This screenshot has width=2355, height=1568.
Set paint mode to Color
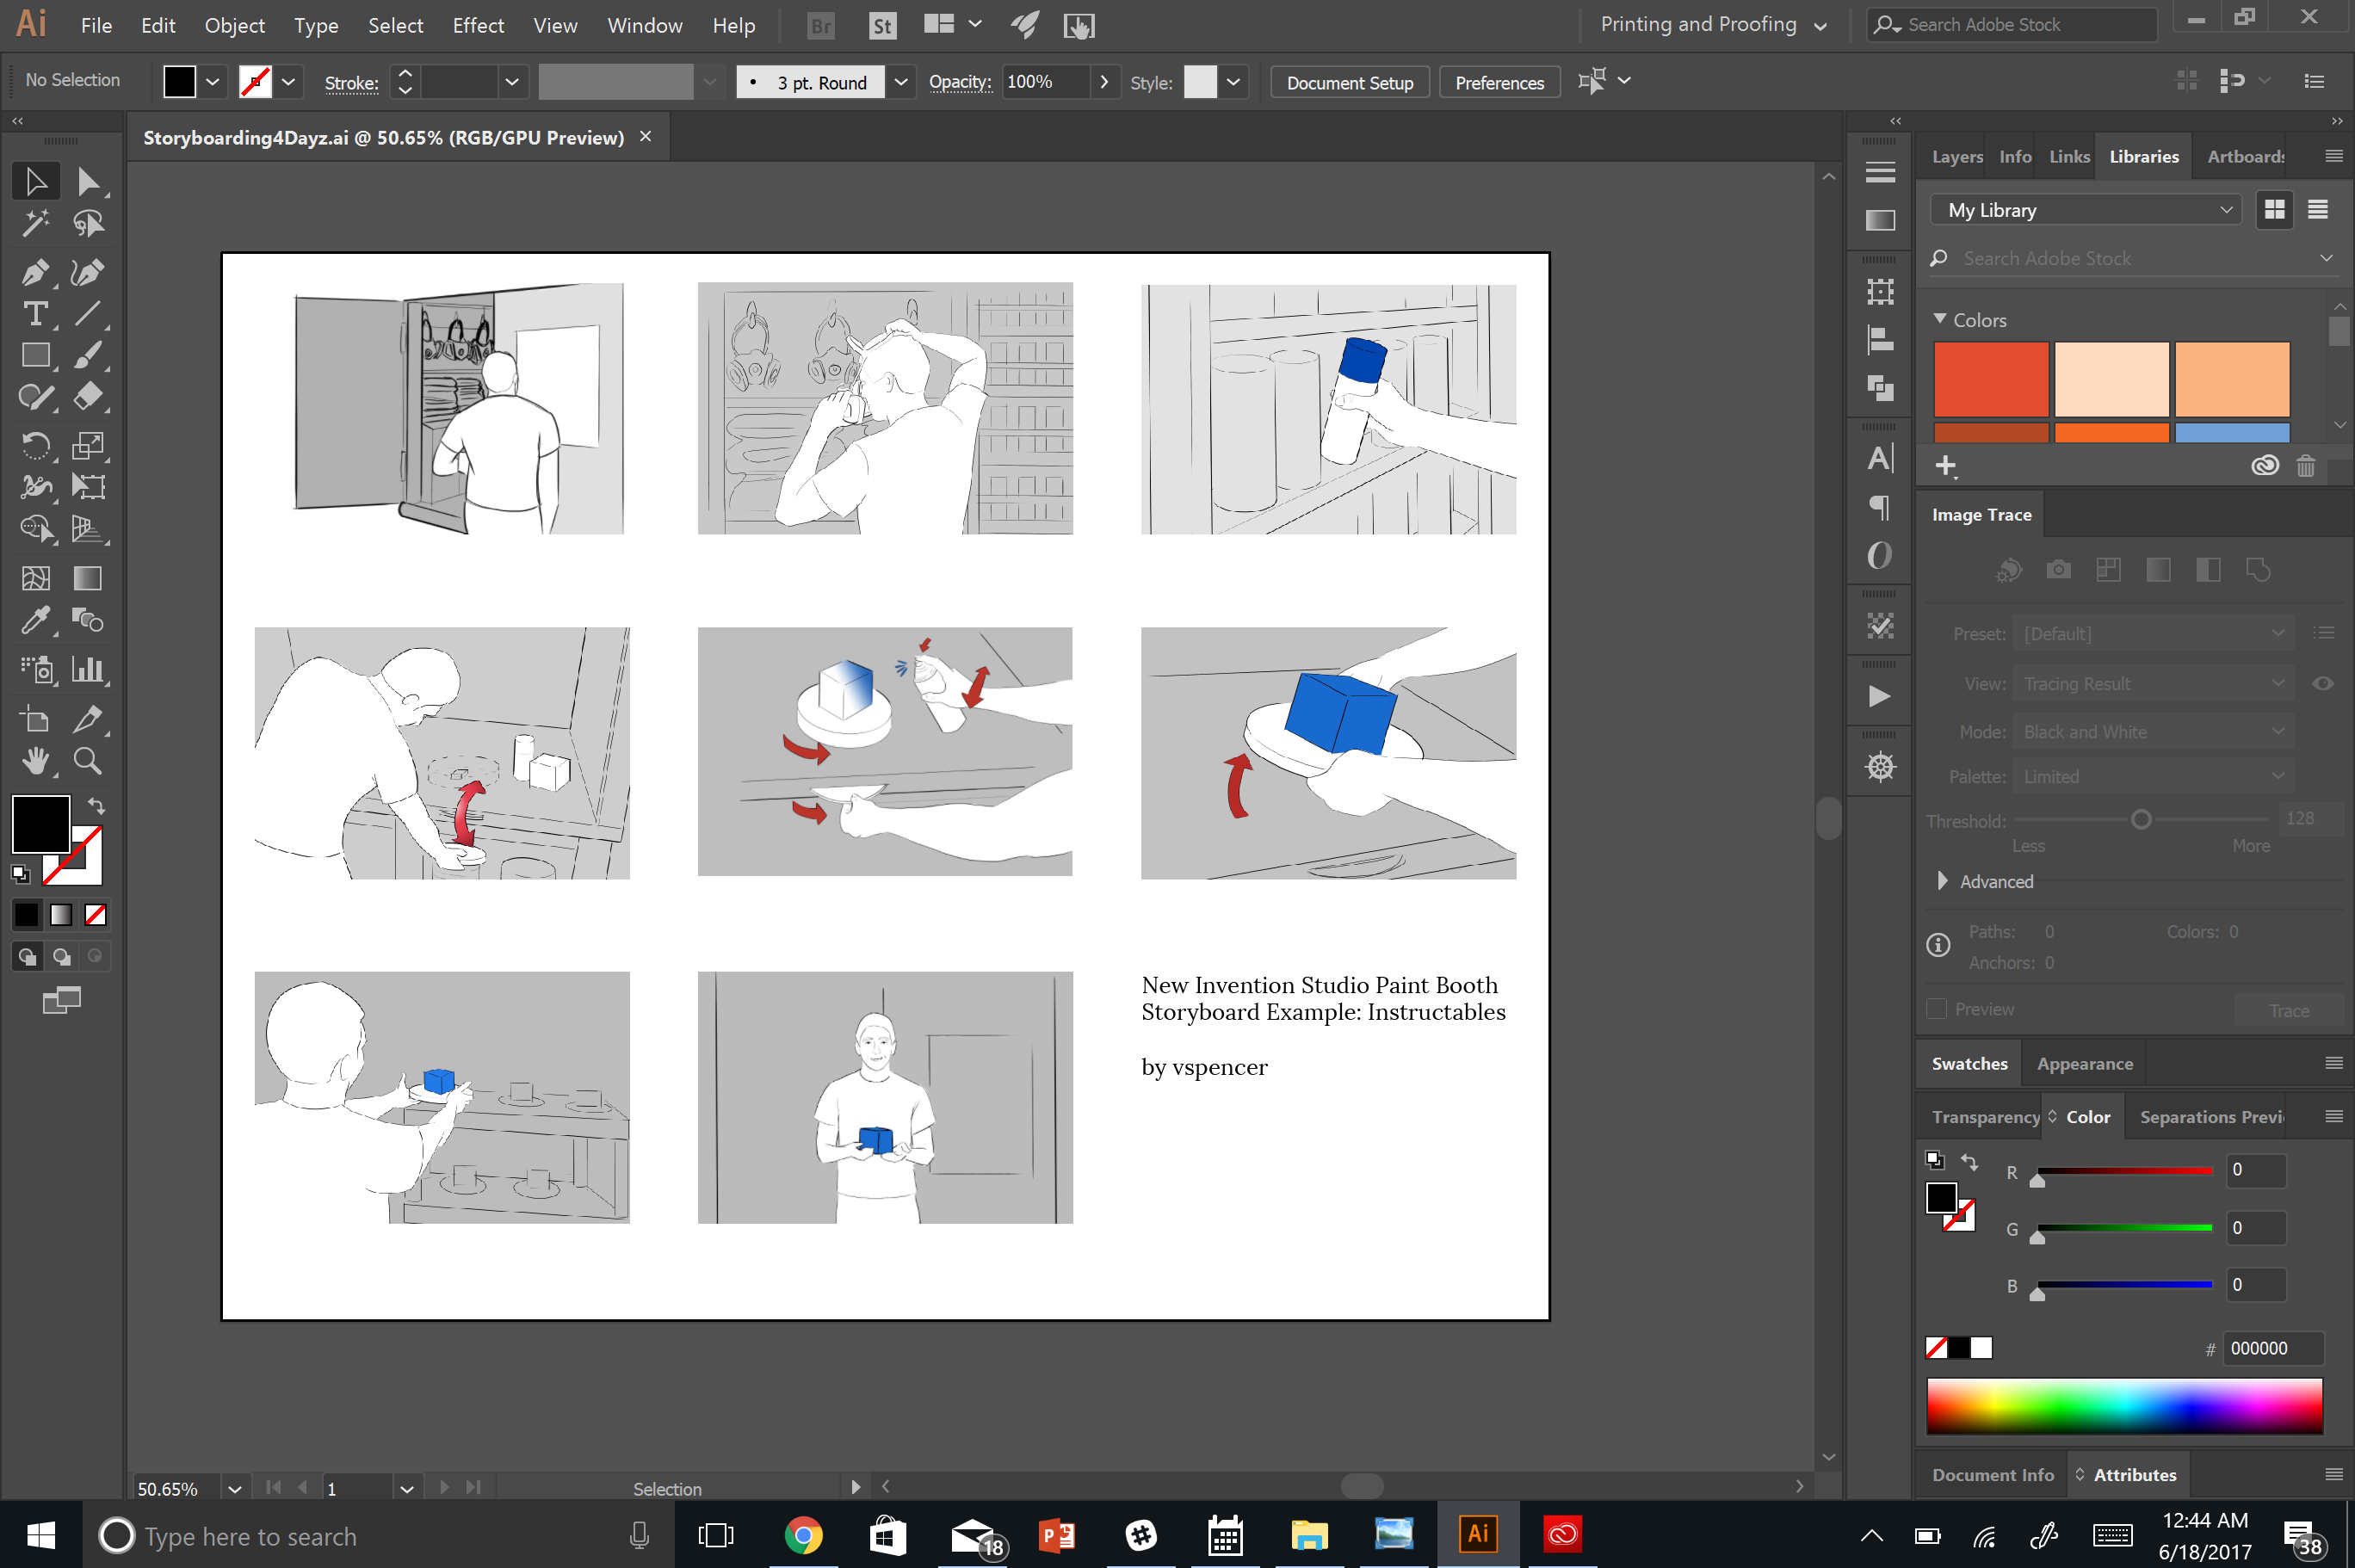click(27, 914)
